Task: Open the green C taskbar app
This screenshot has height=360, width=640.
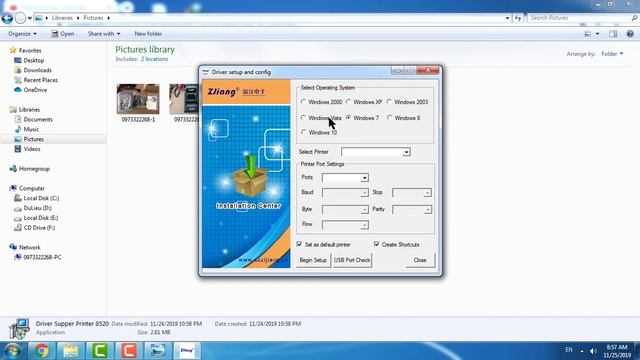Action: click(100, 351)
